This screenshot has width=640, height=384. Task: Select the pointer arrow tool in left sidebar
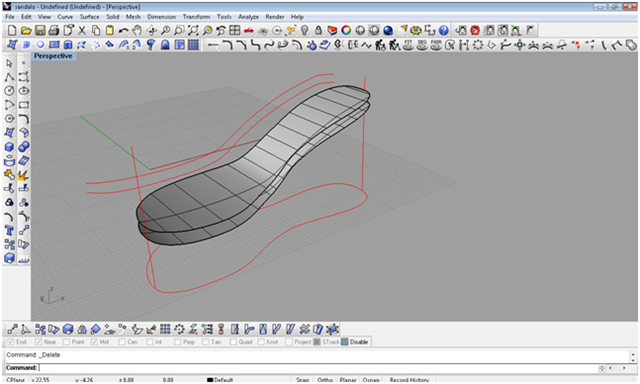coord(9,63)
